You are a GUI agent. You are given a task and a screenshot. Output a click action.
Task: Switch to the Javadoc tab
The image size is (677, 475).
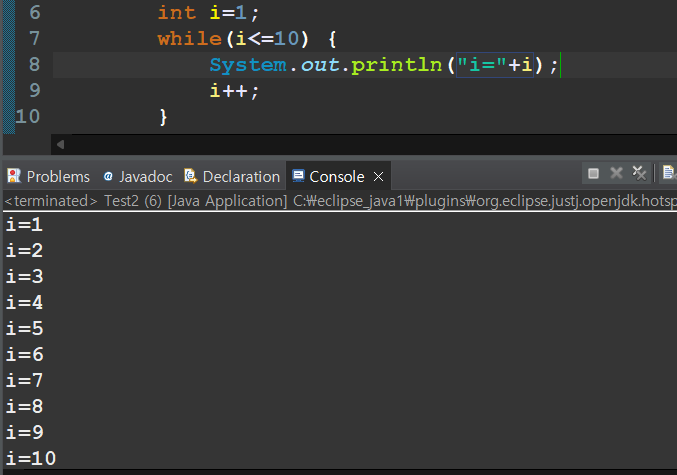point(138,176)
